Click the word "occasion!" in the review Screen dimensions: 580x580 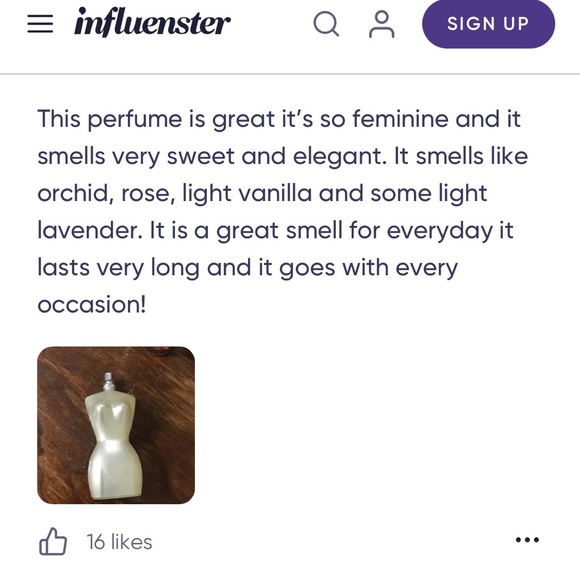point(92,305)
